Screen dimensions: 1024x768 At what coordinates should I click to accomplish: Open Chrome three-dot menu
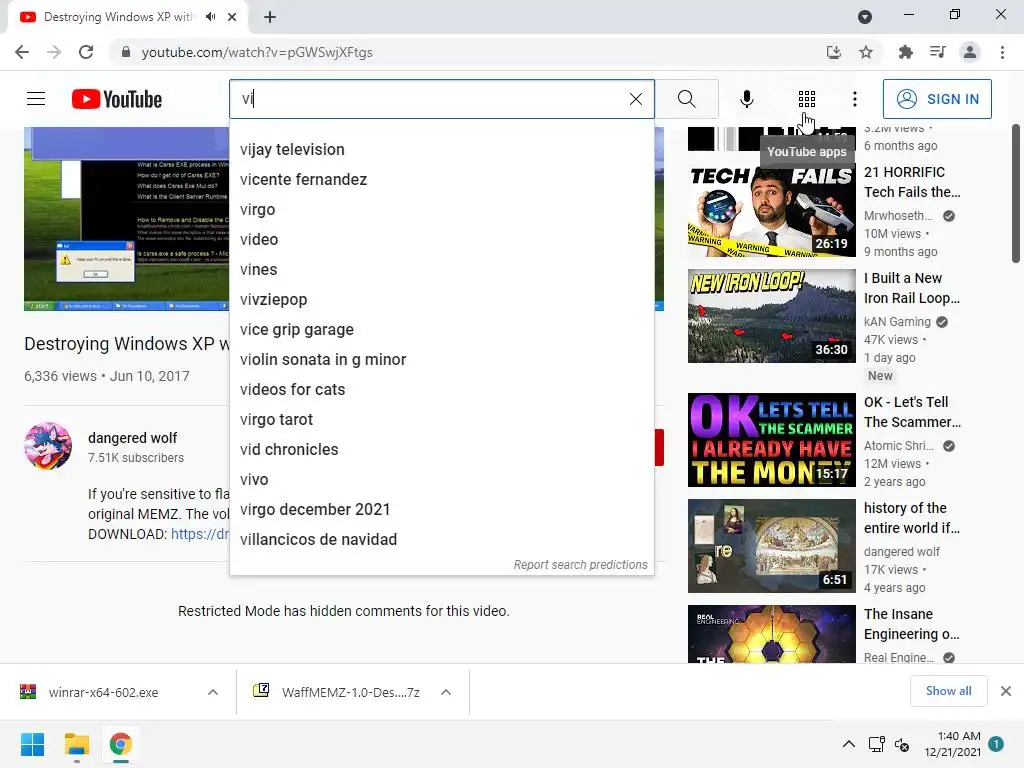coord(1002,52)
